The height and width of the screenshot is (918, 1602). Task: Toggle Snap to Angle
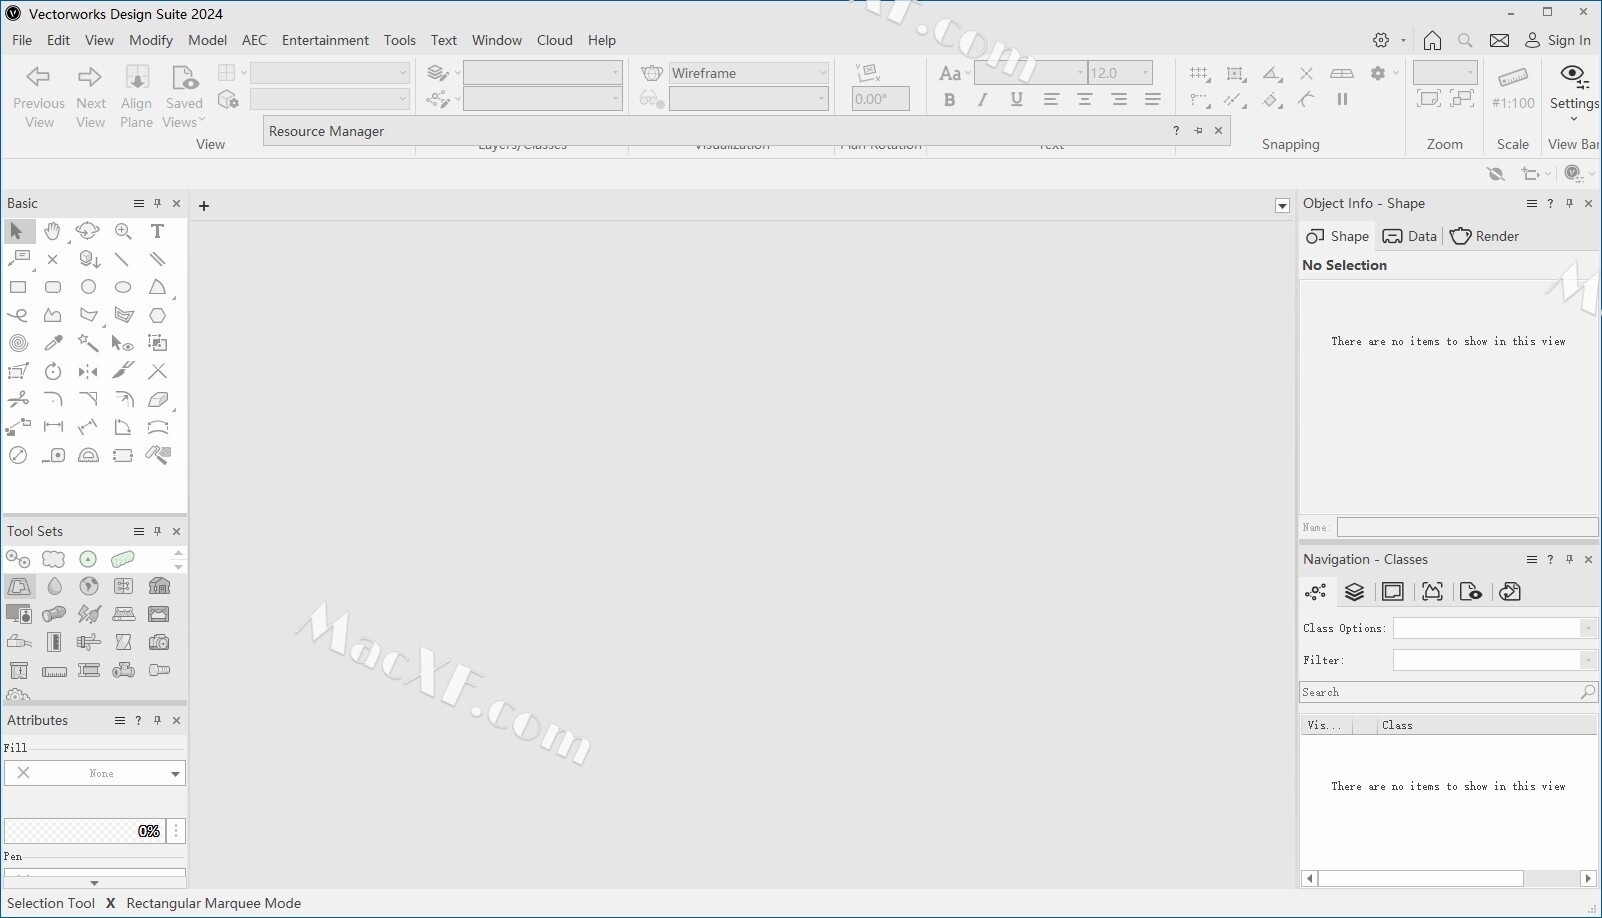pos(1271,74)
